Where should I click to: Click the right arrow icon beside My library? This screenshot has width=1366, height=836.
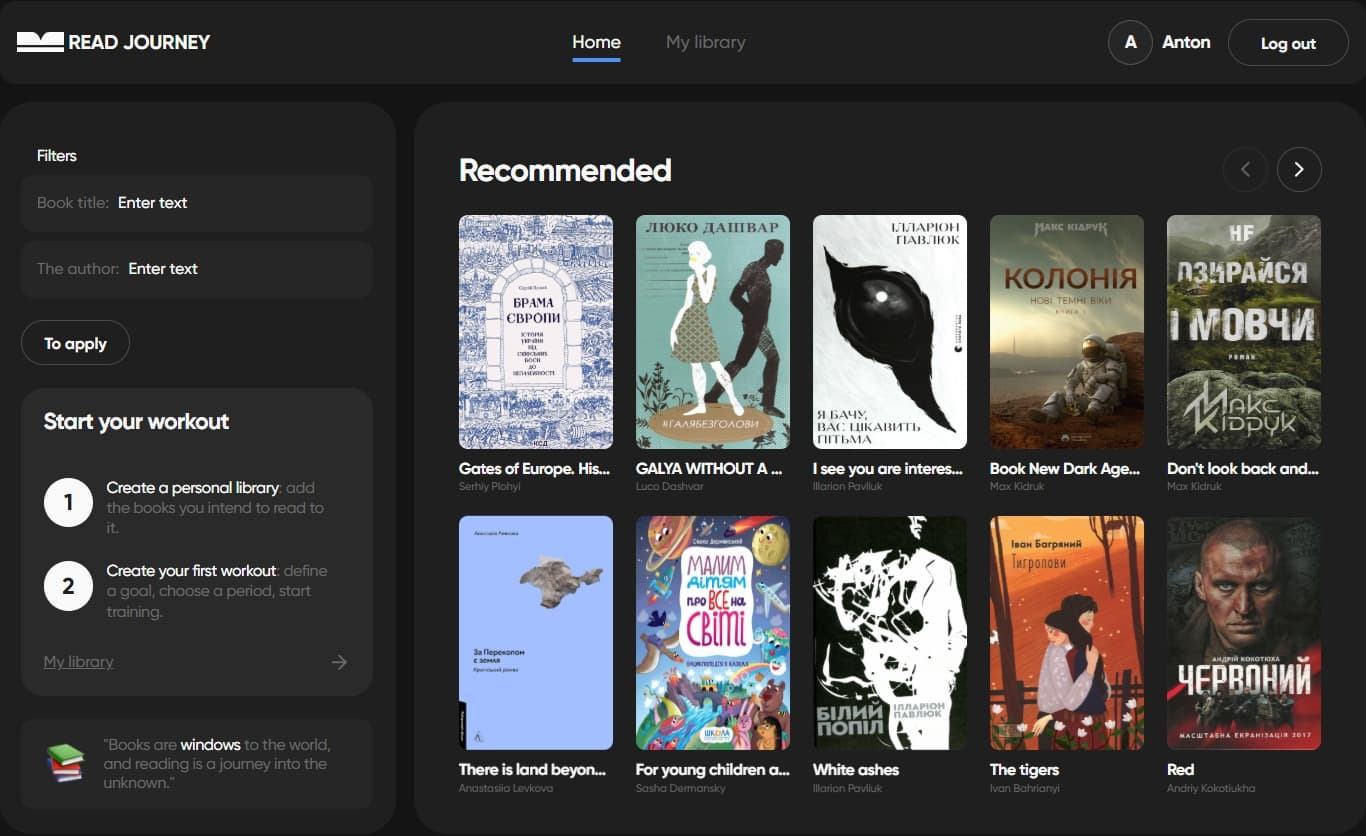coord(339,662)
